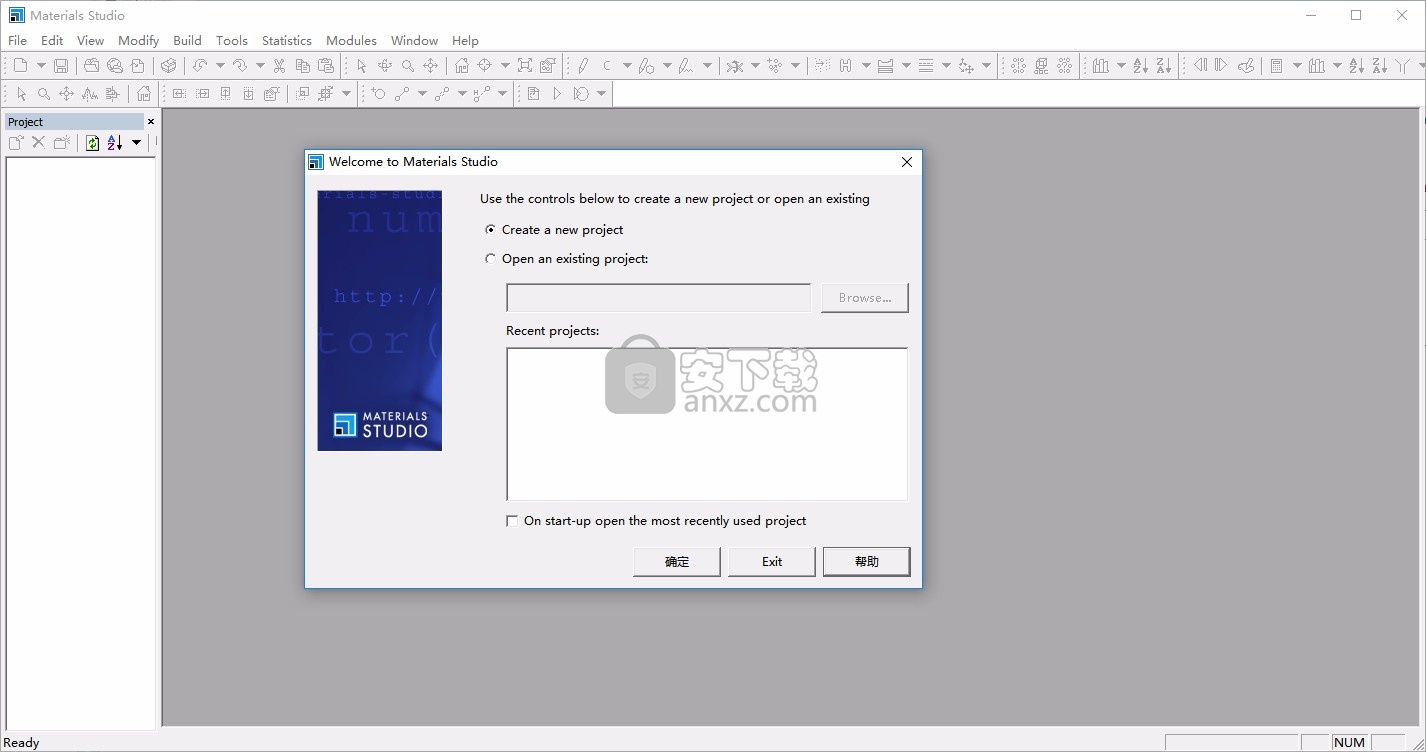Select the Create a new project radio button
The width and height of the screenshot is (1426, 752).
tap(490, 229)
